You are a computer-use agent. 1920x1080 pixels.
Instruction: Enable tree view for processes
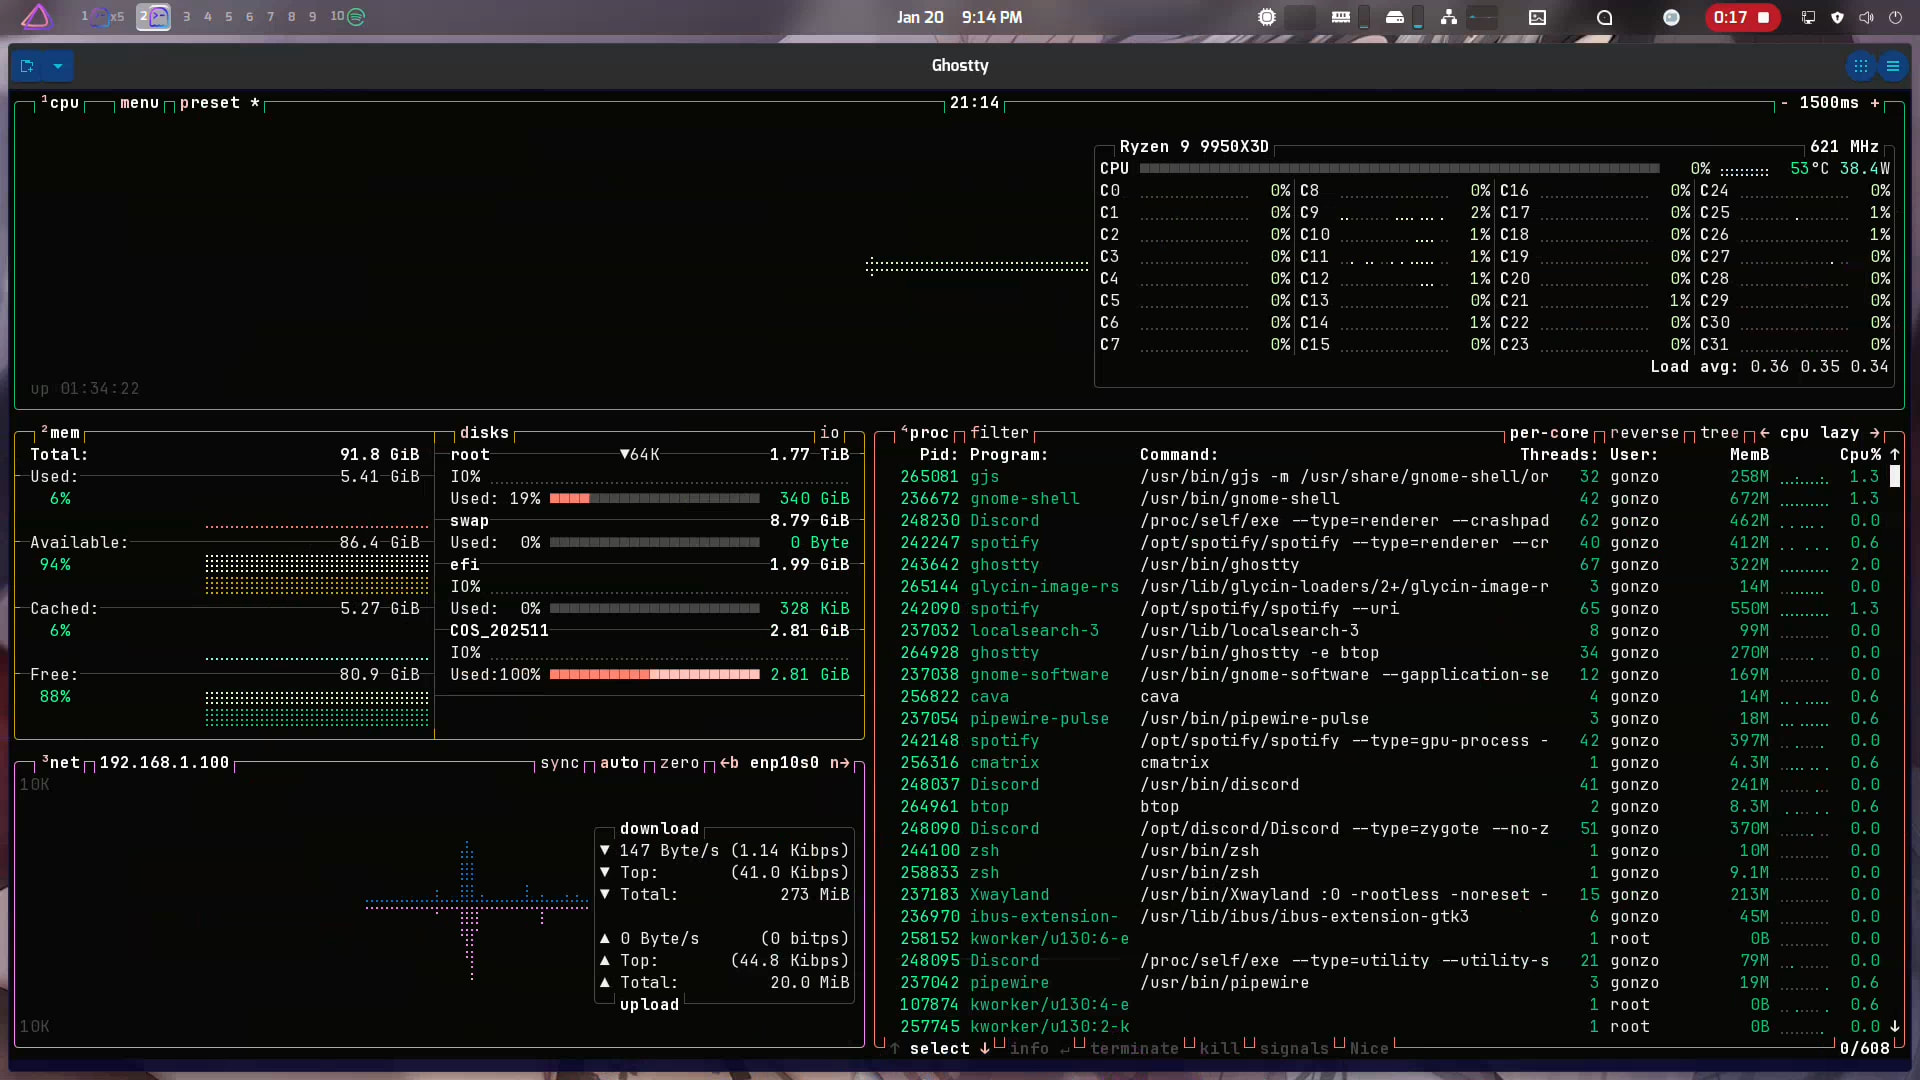click(1719, 433)
